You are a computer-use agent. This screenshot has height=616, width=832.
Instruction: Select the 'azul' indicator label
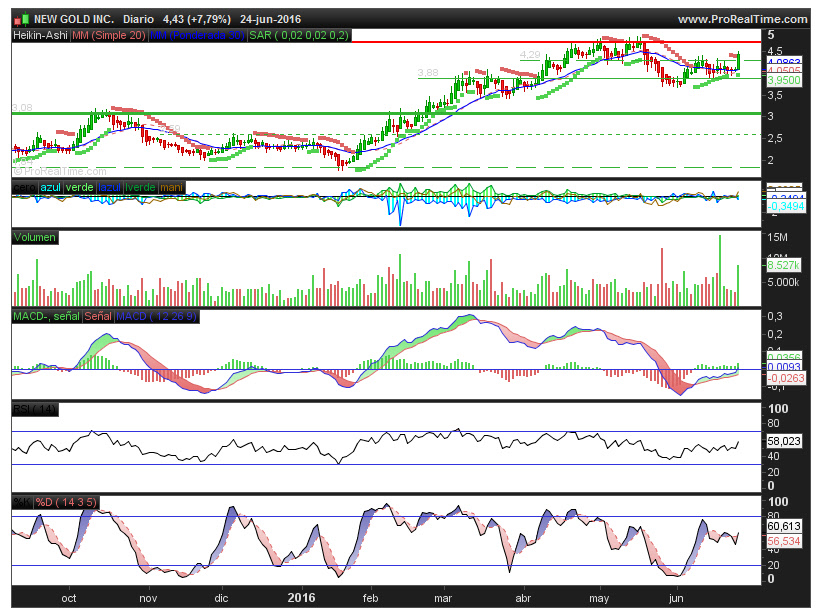click(51, 187)
